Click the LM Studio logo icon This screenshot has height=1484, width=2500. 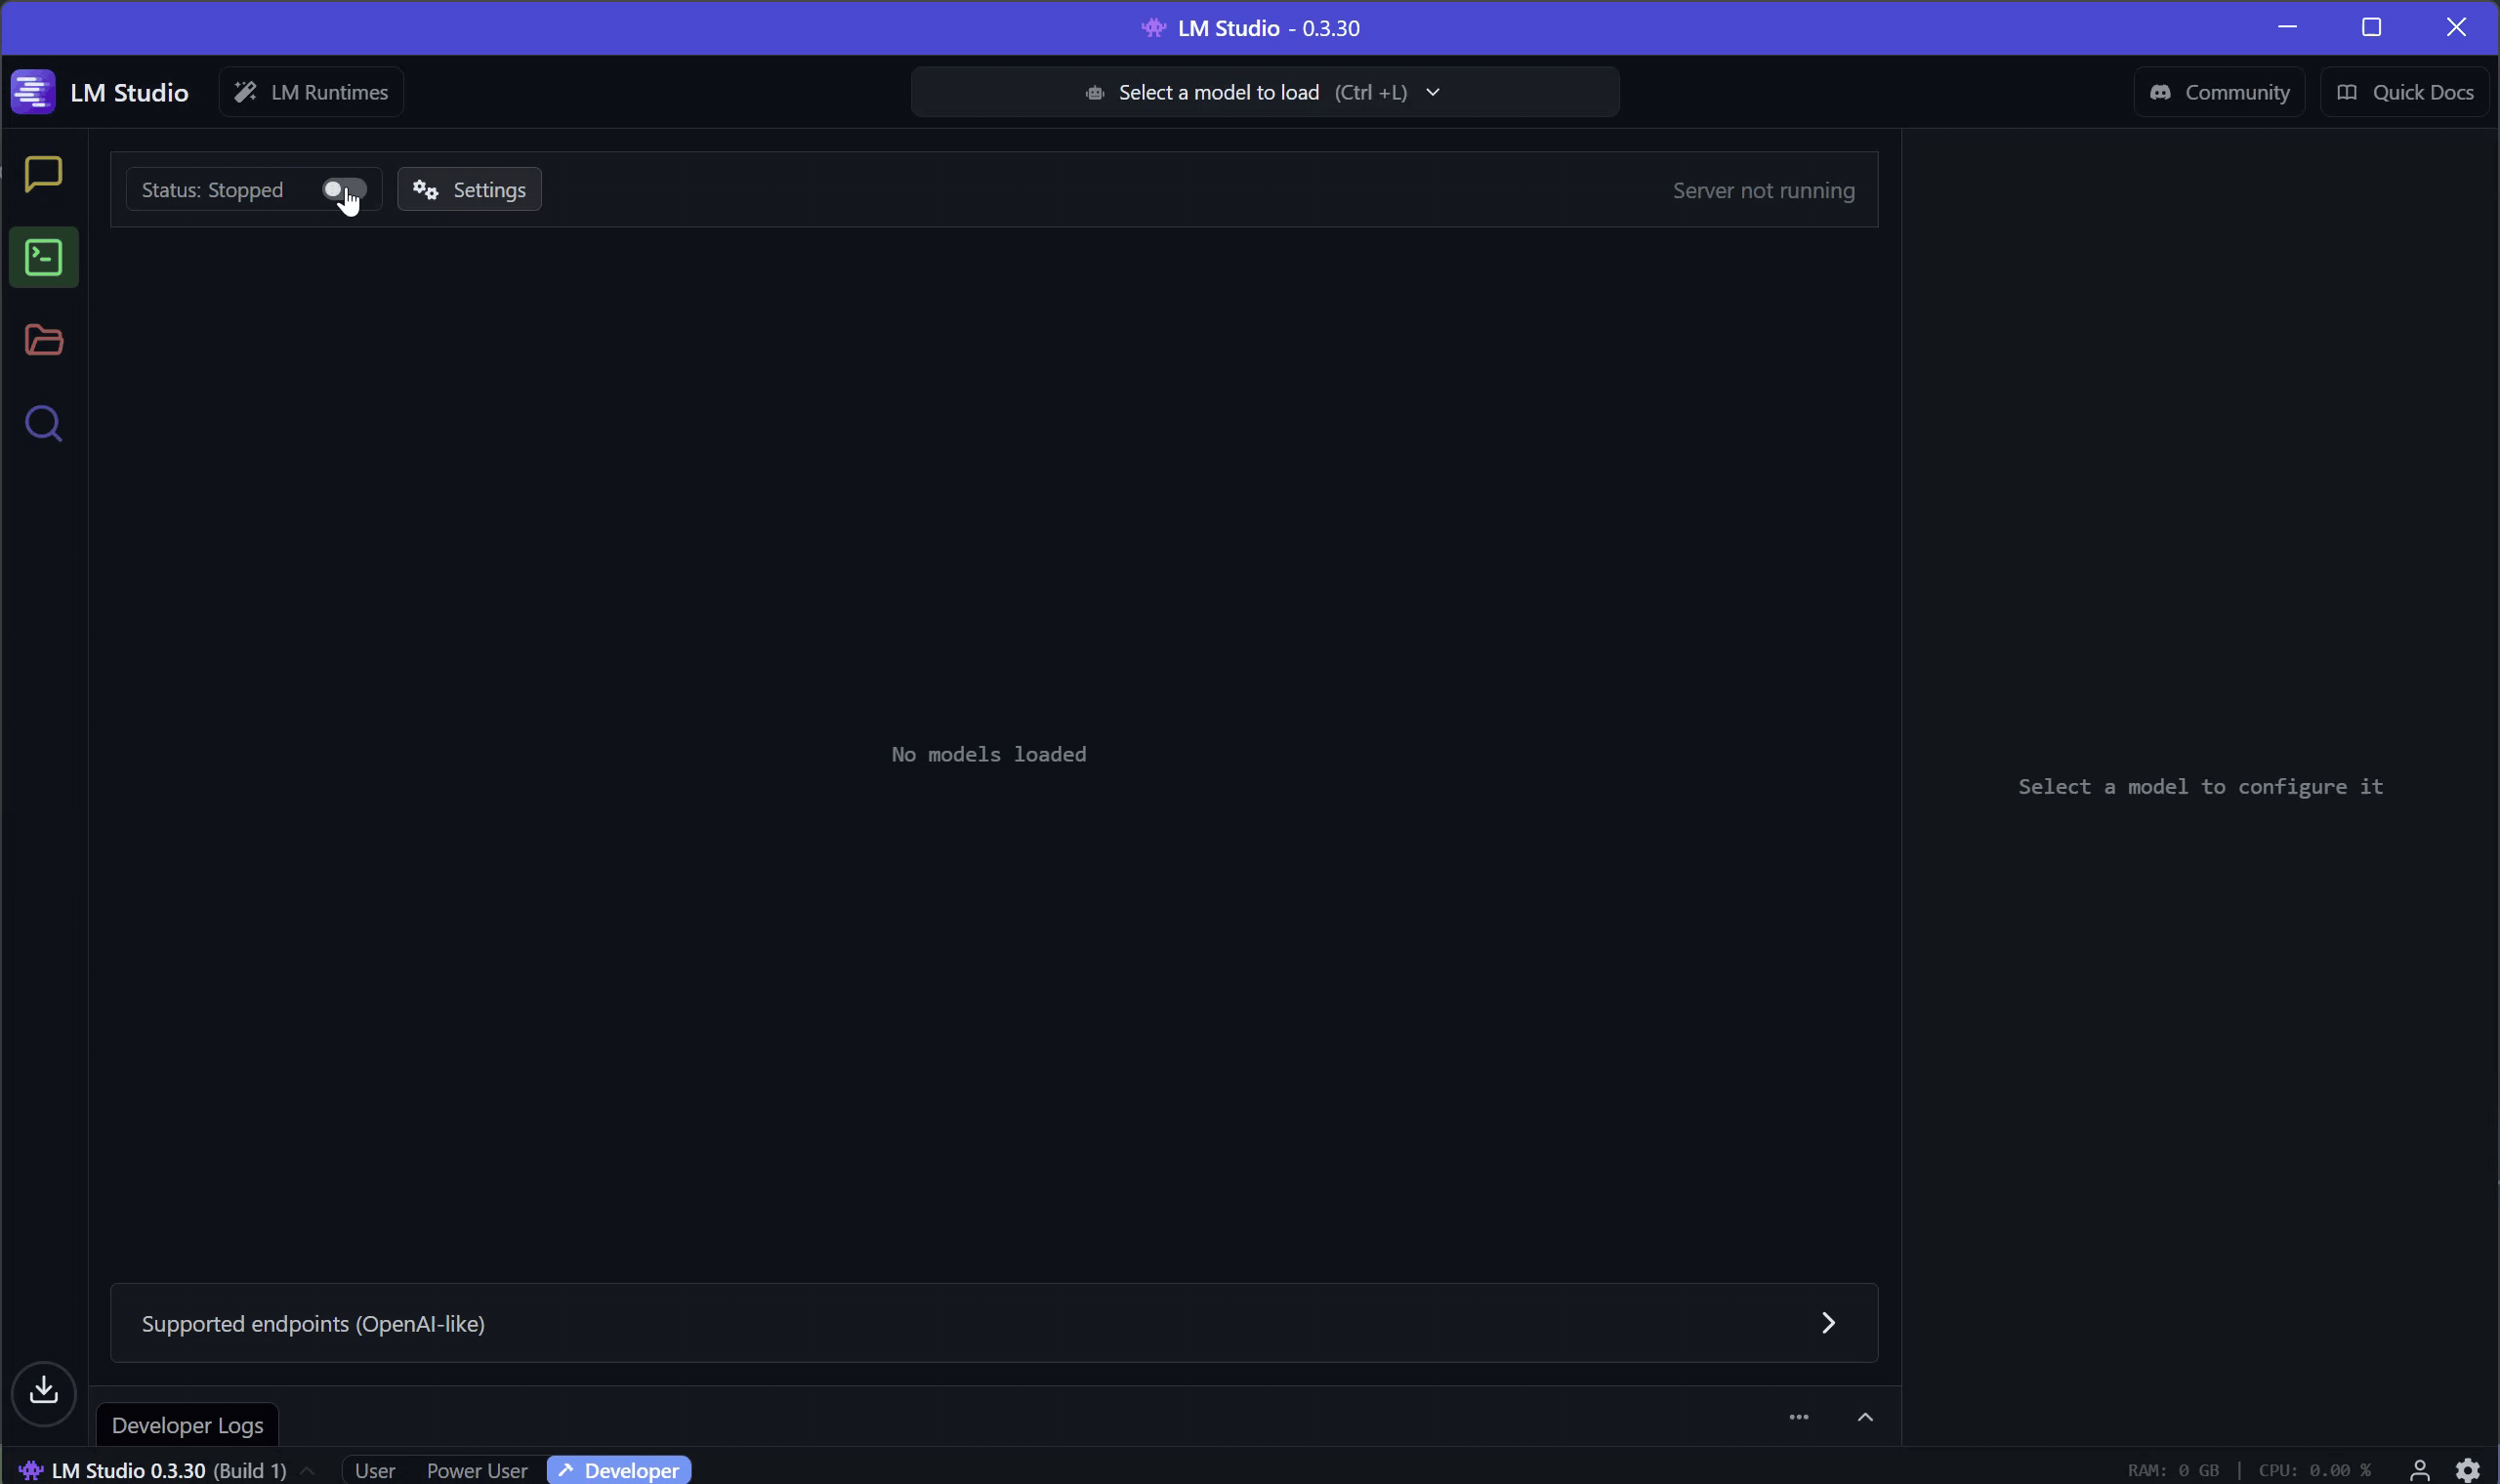coord(33,92)
